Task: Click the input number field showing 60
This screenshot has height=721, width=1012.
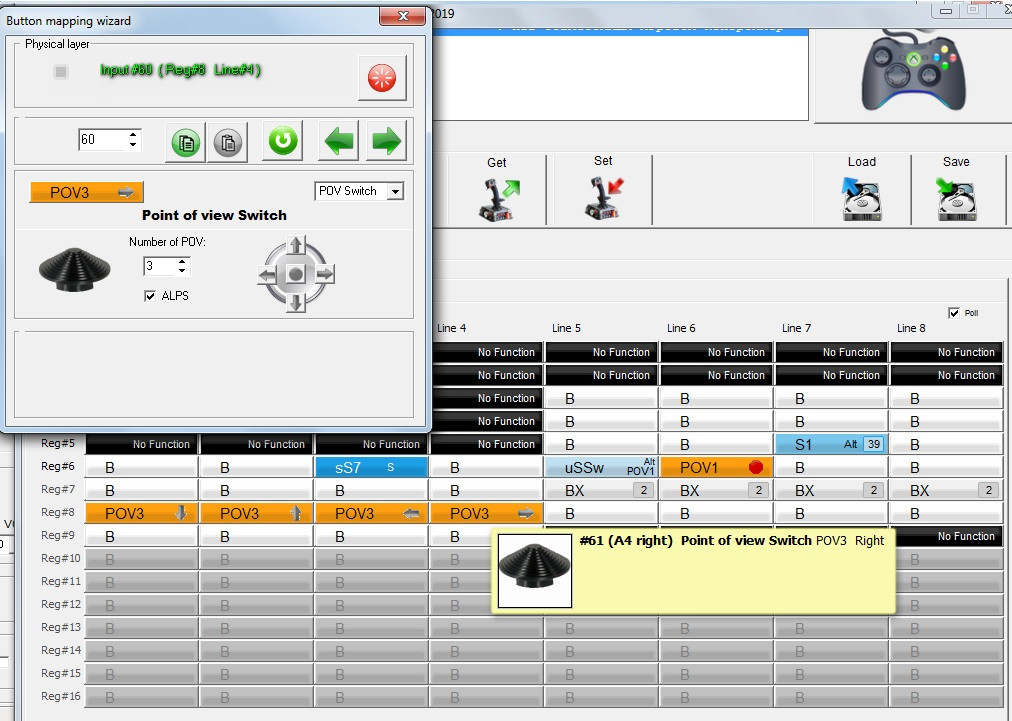Action: [x=102, y=139]
